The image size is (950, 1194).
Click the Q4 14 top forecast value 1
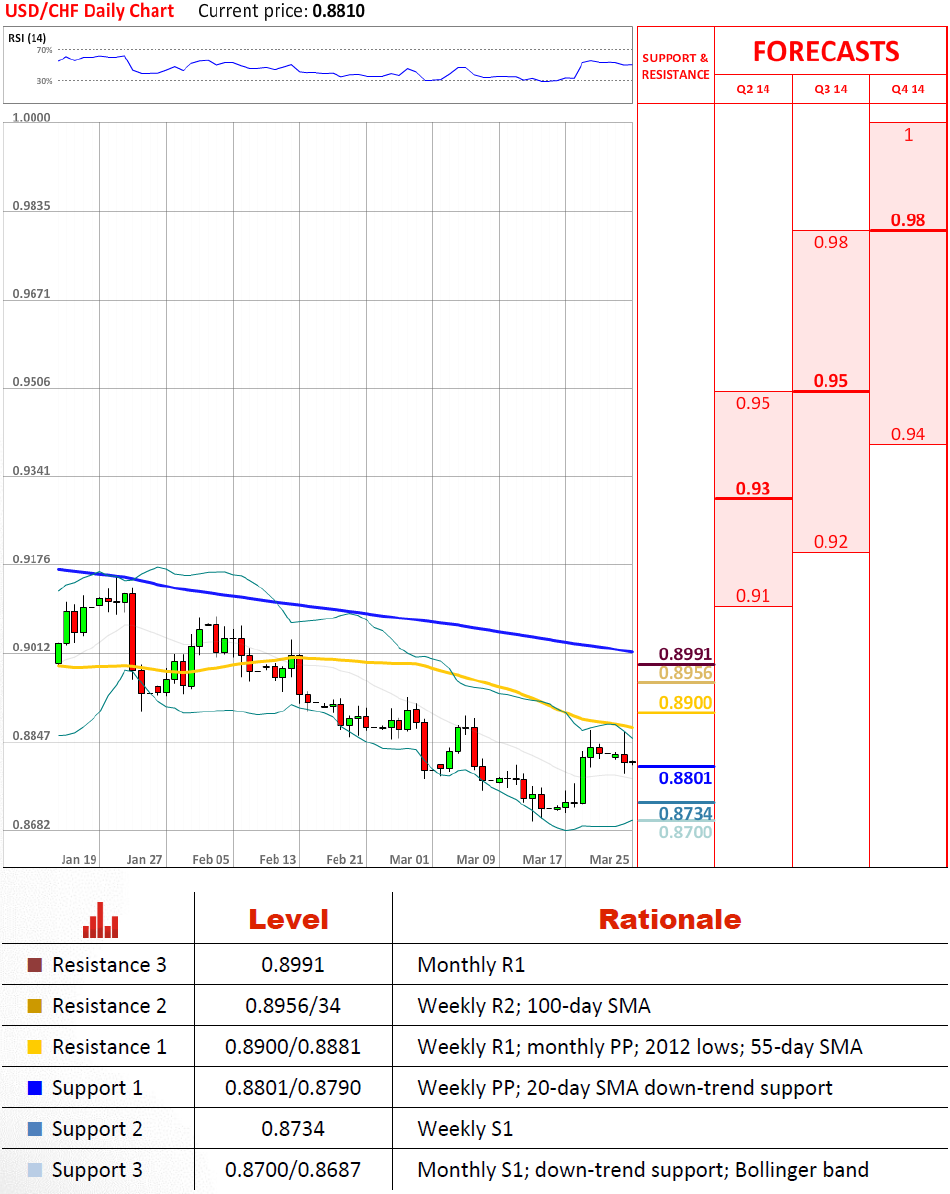coord(908,135)
